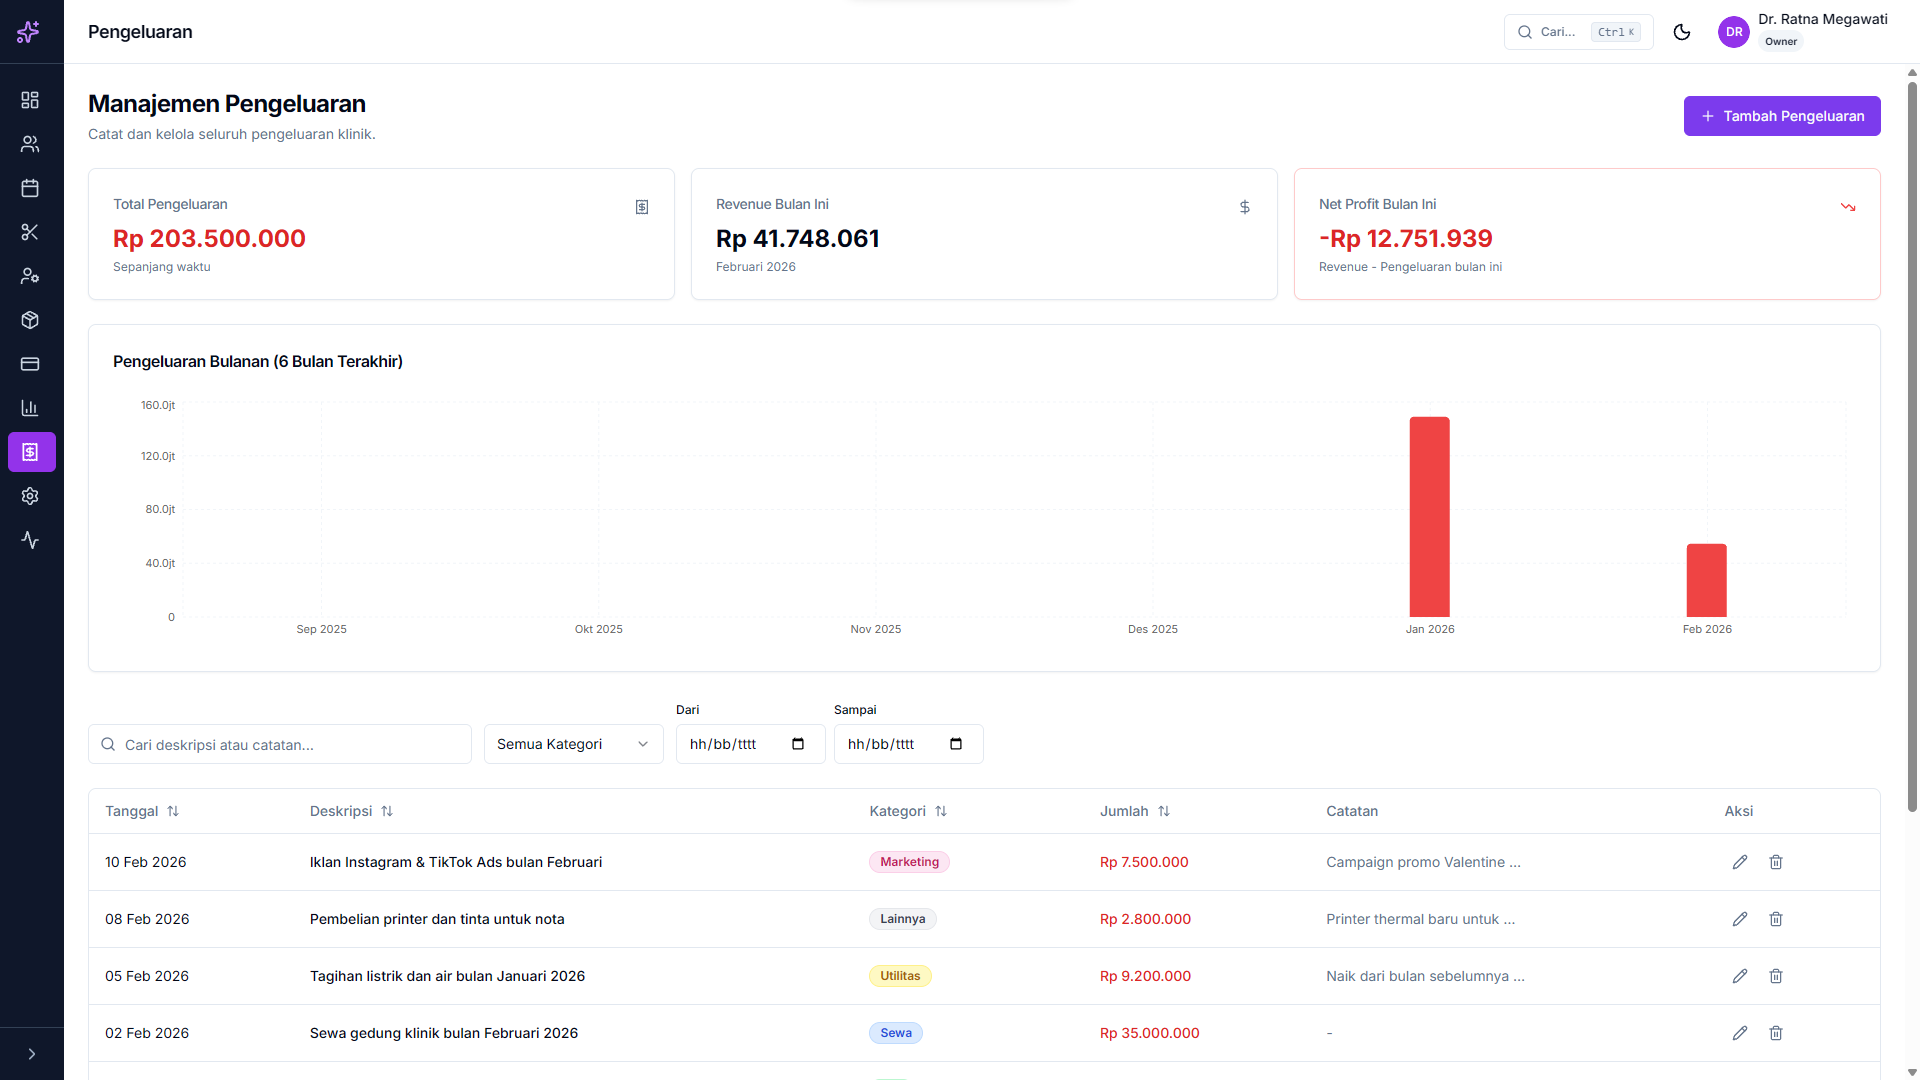Viewport: 1920px width, 1080px height.
Task: Click the edit pencil for Marketing expense
Action: pyautogui.click(x=1740, y=862)
